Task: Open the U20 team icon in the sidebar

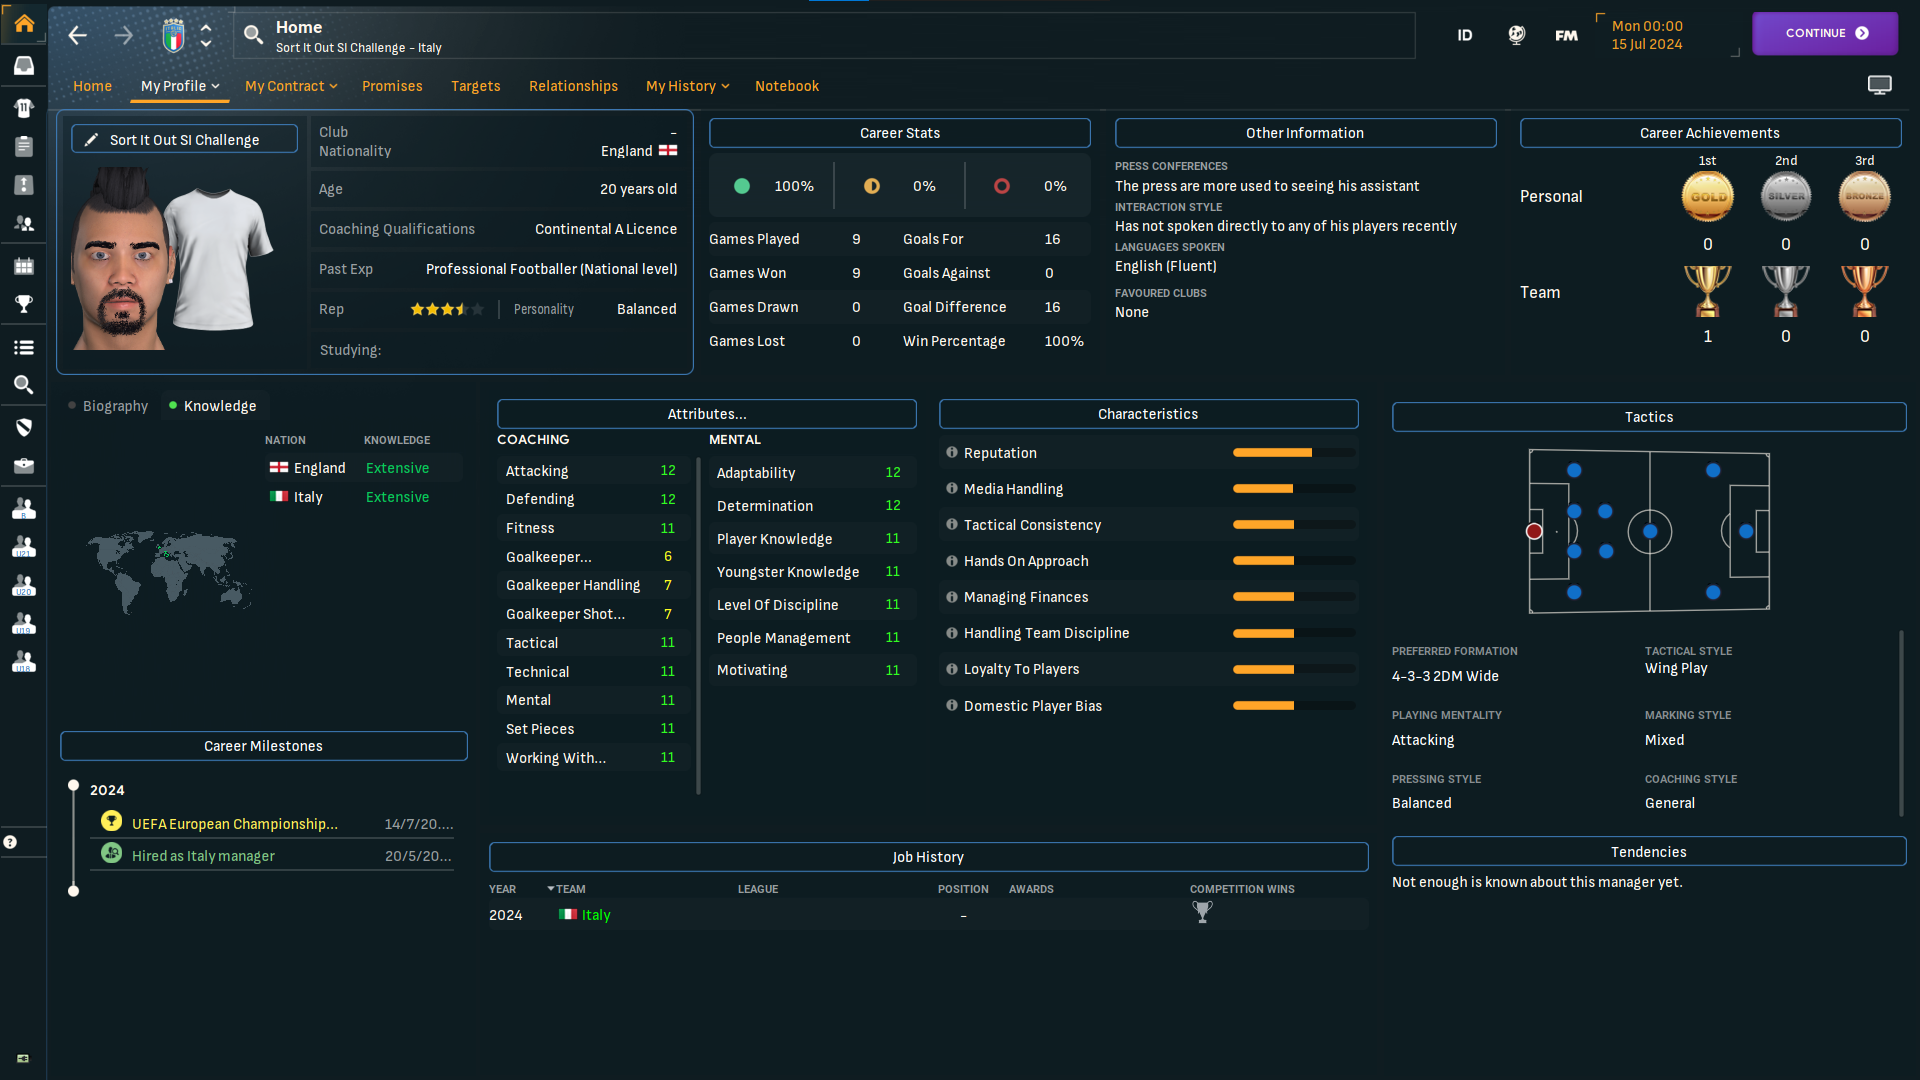Action: [24, 586]
